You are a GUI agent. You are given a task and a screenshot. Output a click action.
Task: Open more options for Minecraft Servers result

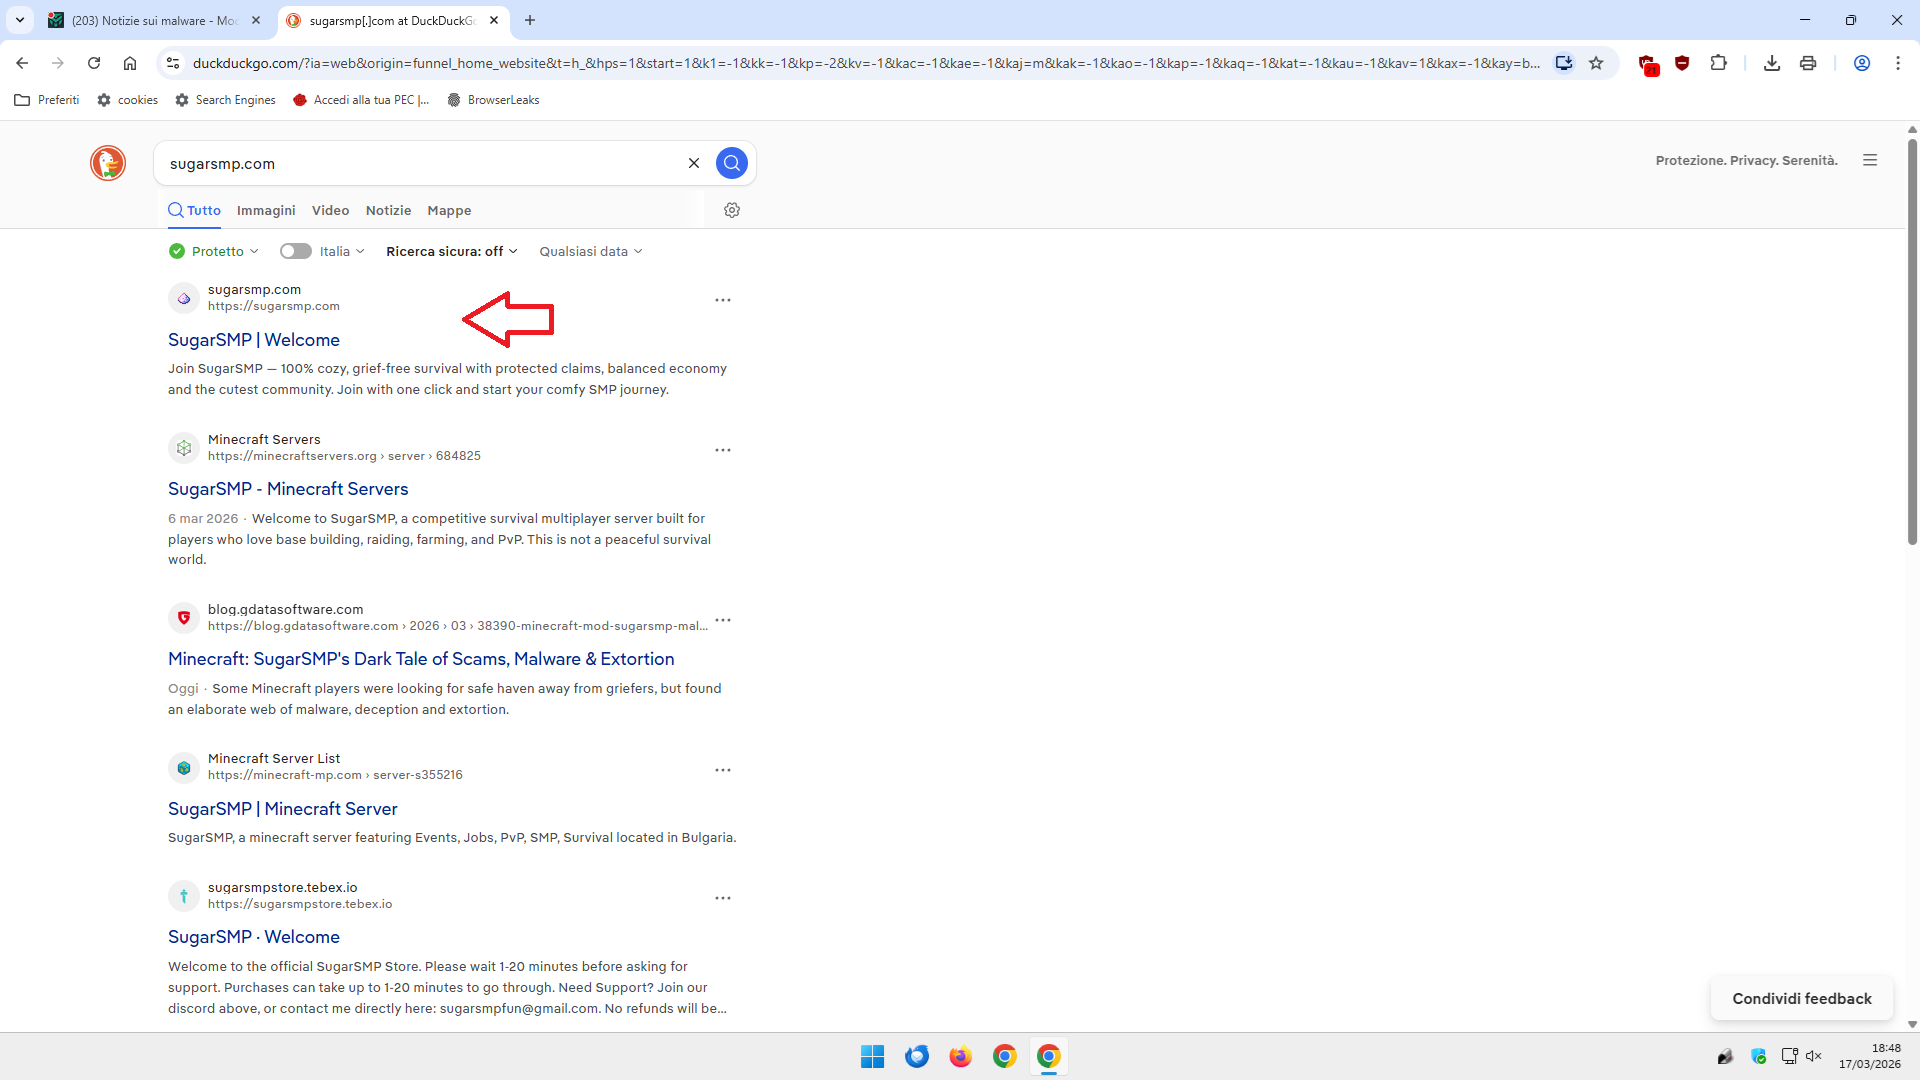[x=723, y=450]
